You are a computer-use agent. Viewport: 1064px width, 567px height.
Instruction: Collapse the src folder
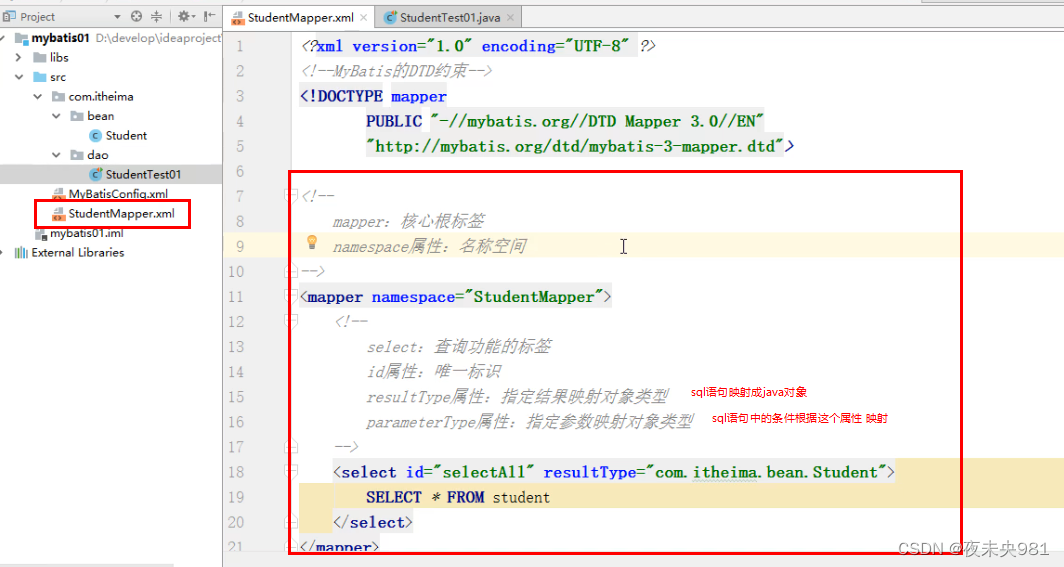[18, 77]
